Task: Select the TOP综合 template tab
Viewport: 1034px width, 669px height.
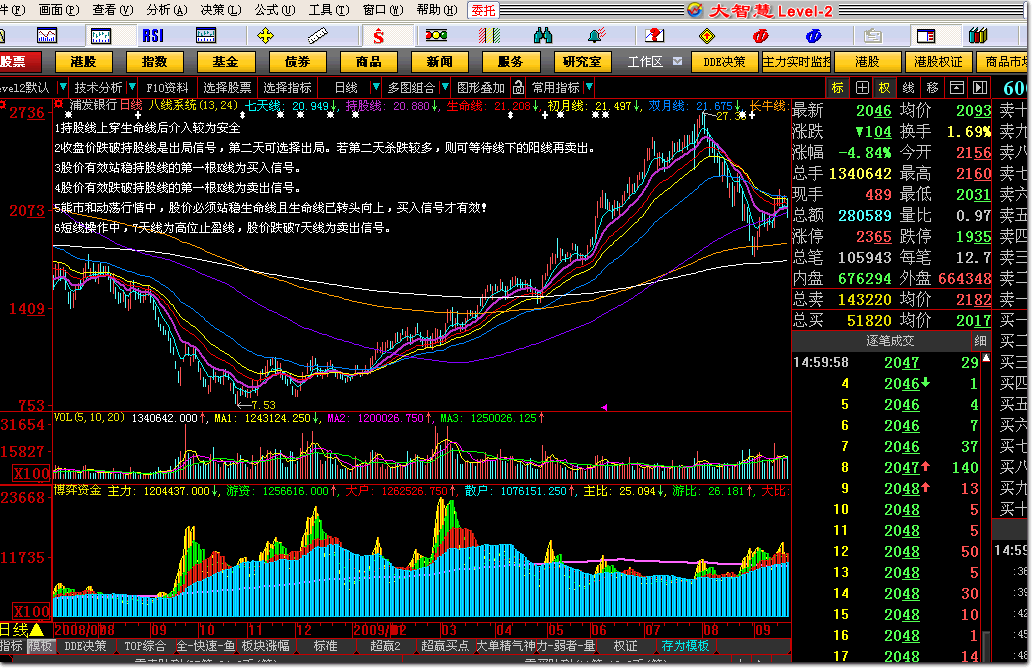Action: coord(145,646)
